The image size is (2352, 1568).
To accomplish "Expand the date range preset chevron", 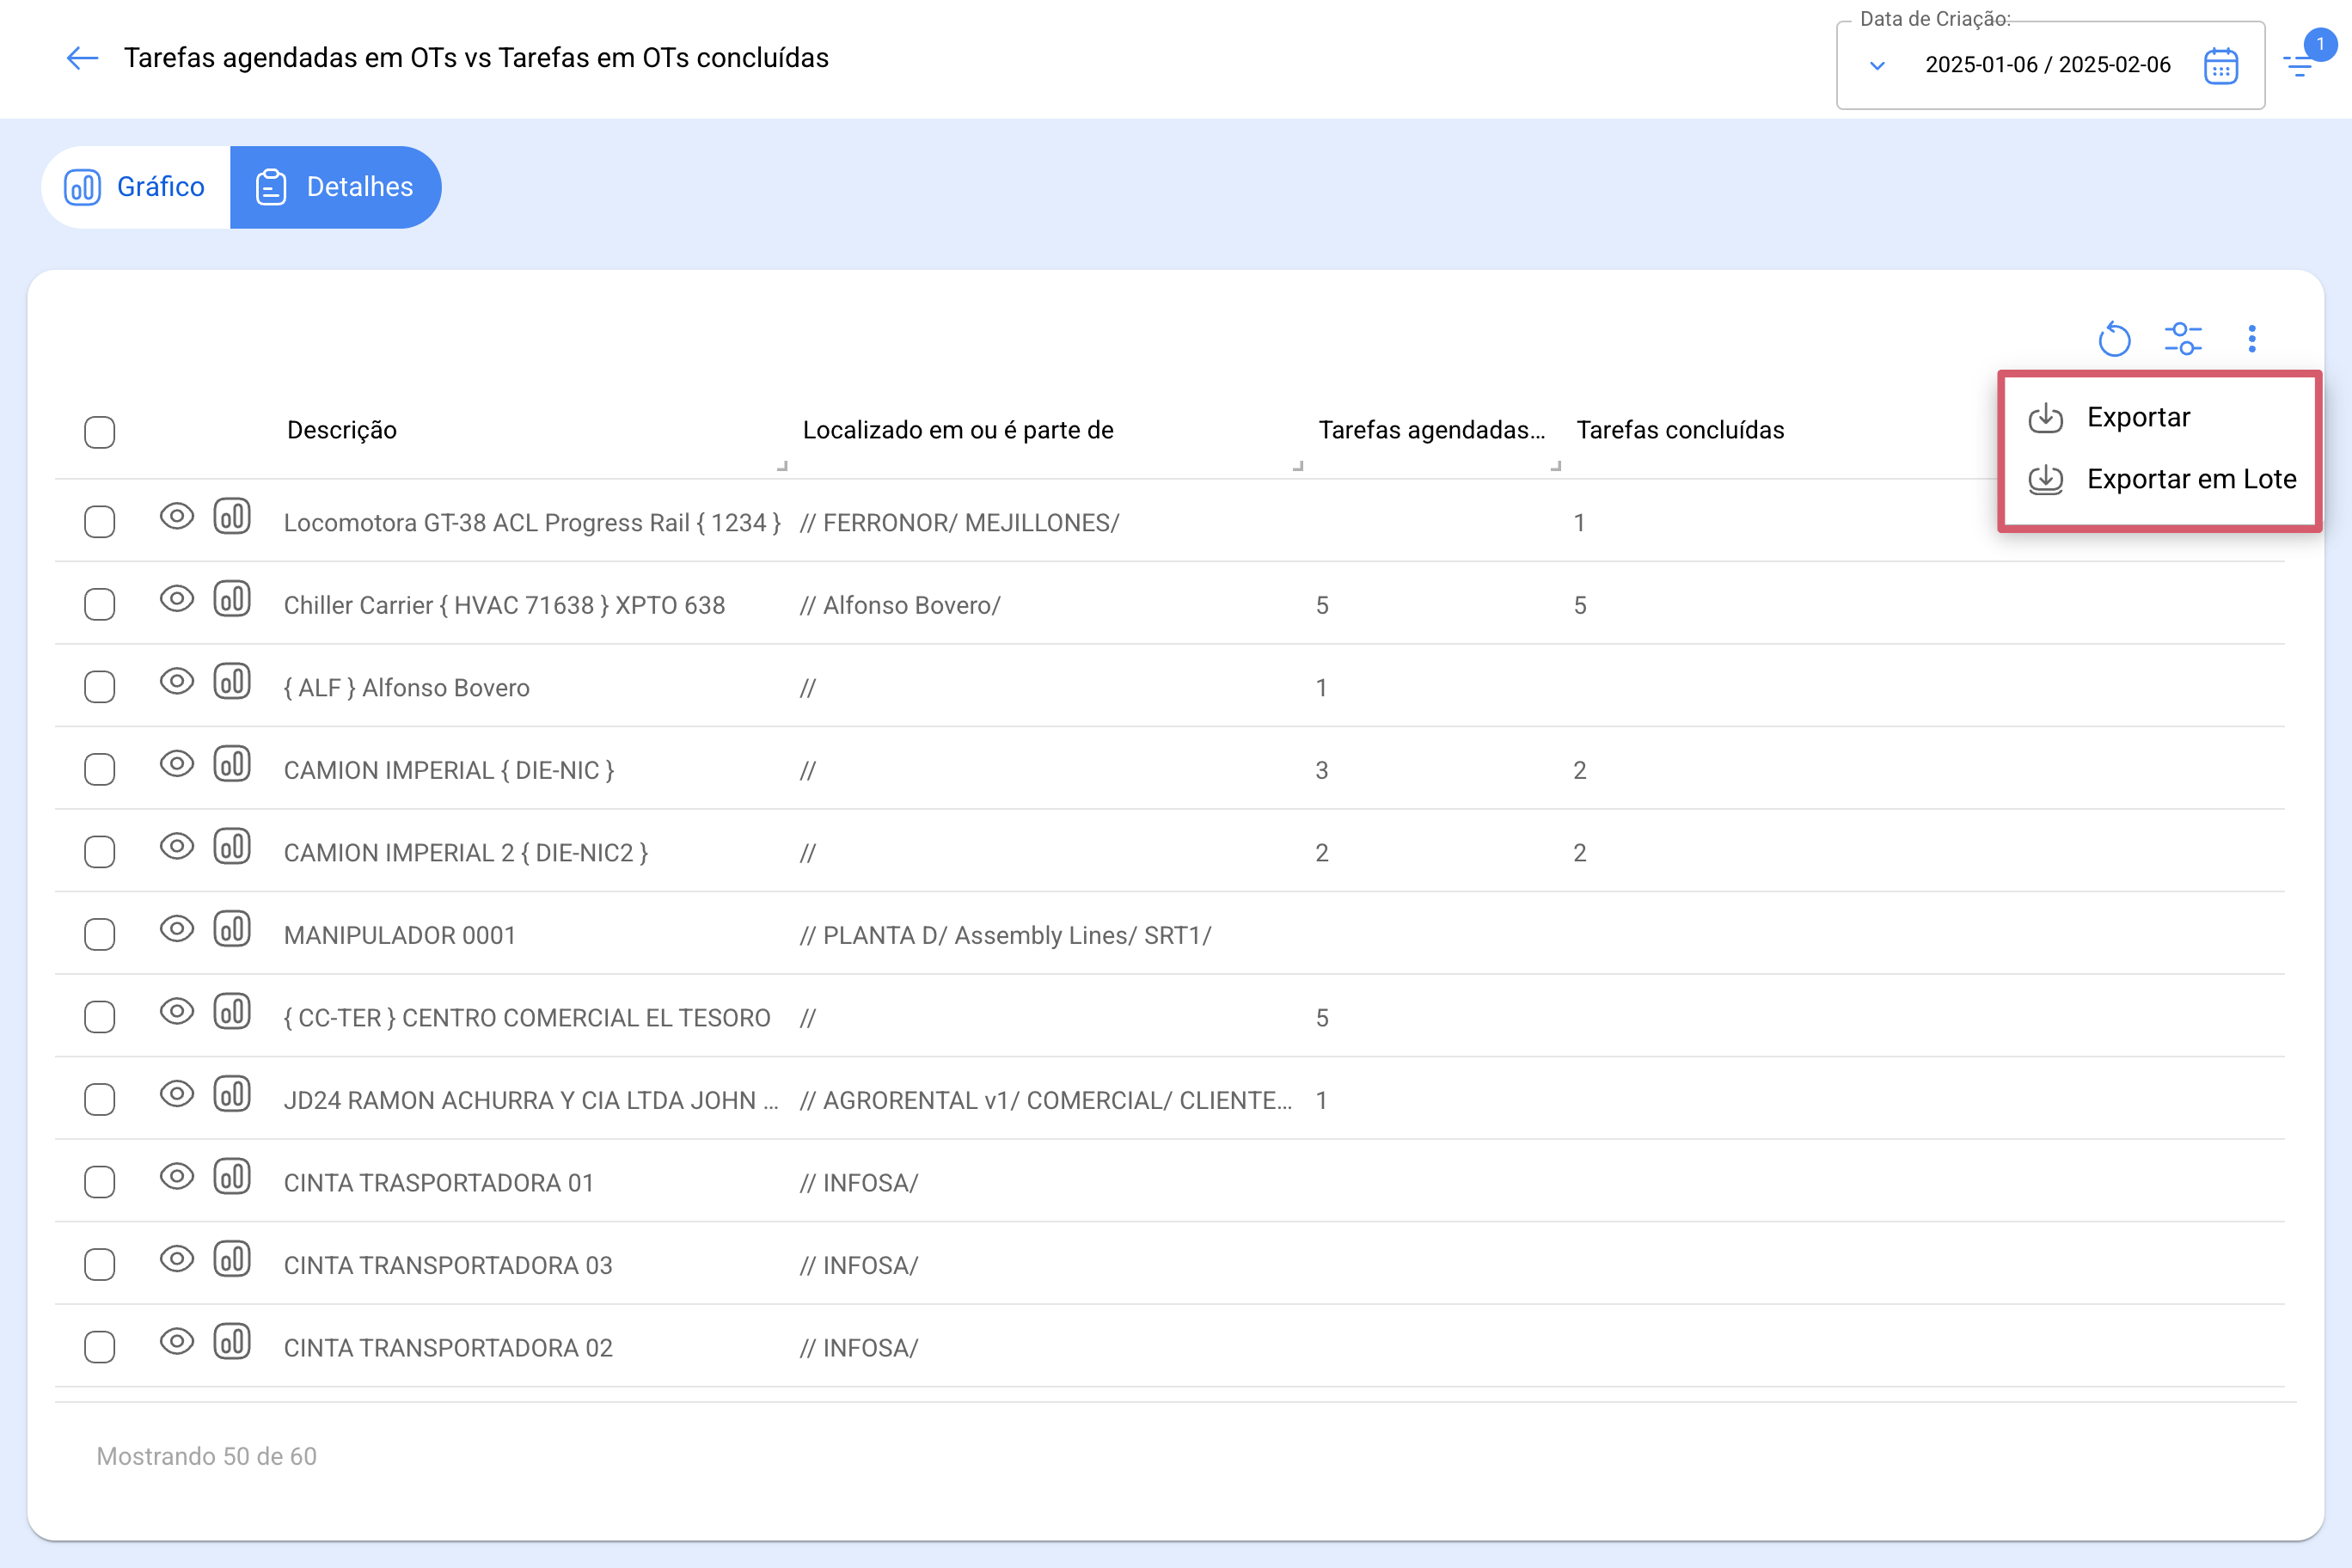I will [1877, 66].
